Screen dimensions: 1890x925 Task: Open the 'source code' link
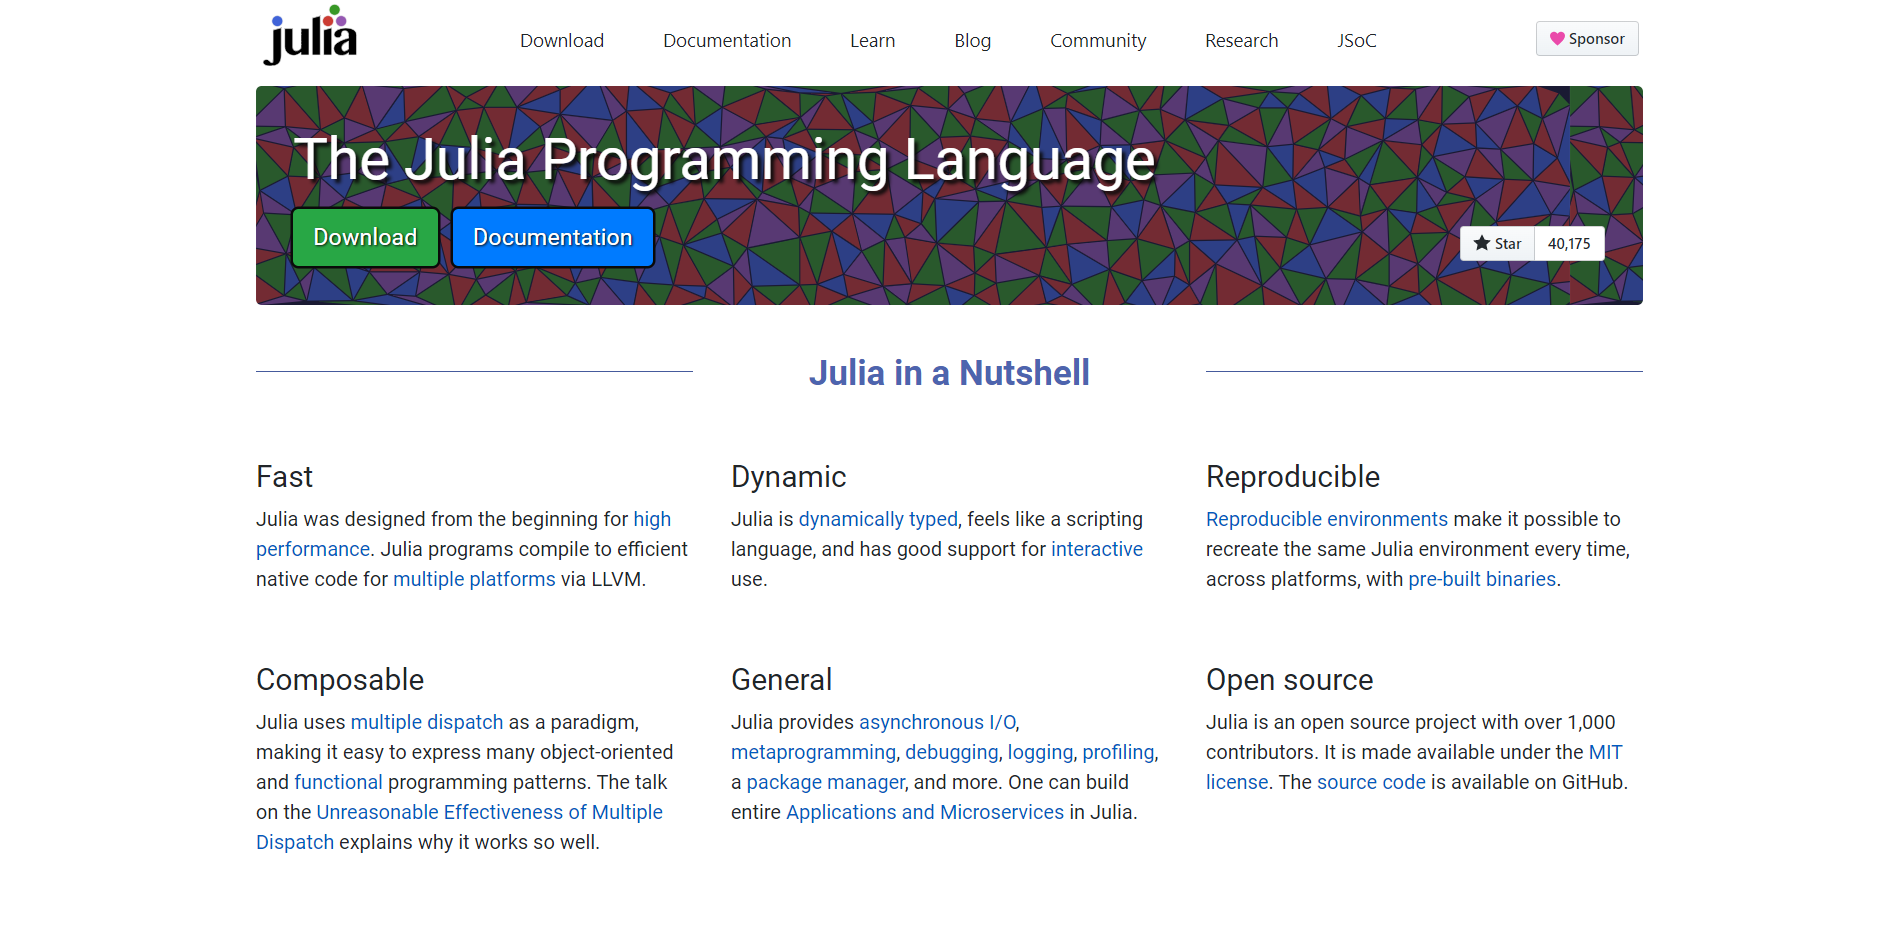click(1371, 782)
